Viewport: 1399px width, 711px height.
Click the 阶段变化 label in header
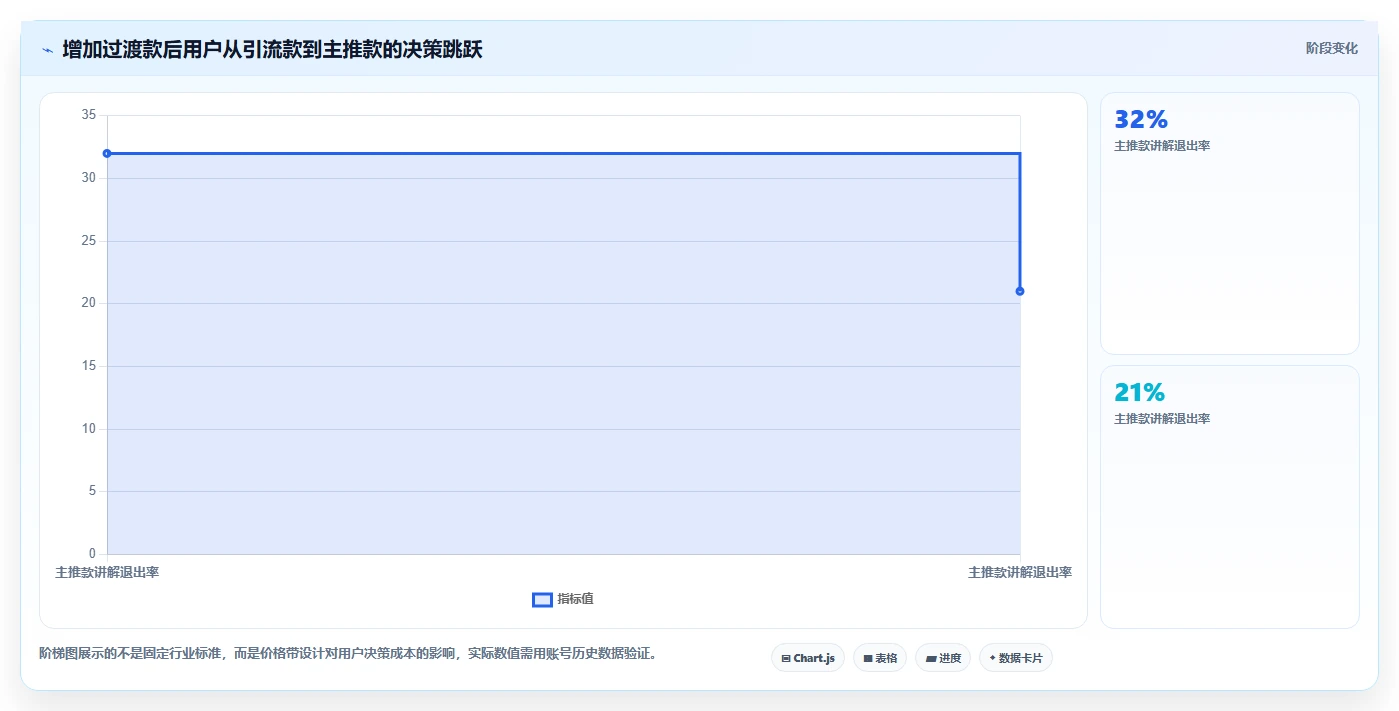click(x=1331, y=48)
